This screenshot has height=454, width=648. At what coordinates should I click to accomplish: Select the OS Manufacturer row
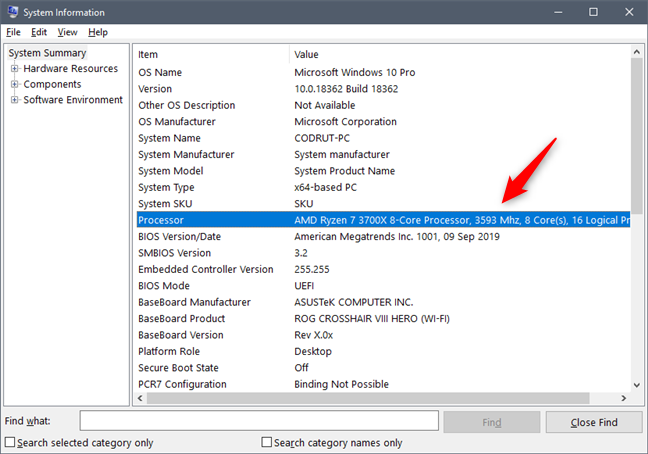pyautogui.click(x=383, y=121)
